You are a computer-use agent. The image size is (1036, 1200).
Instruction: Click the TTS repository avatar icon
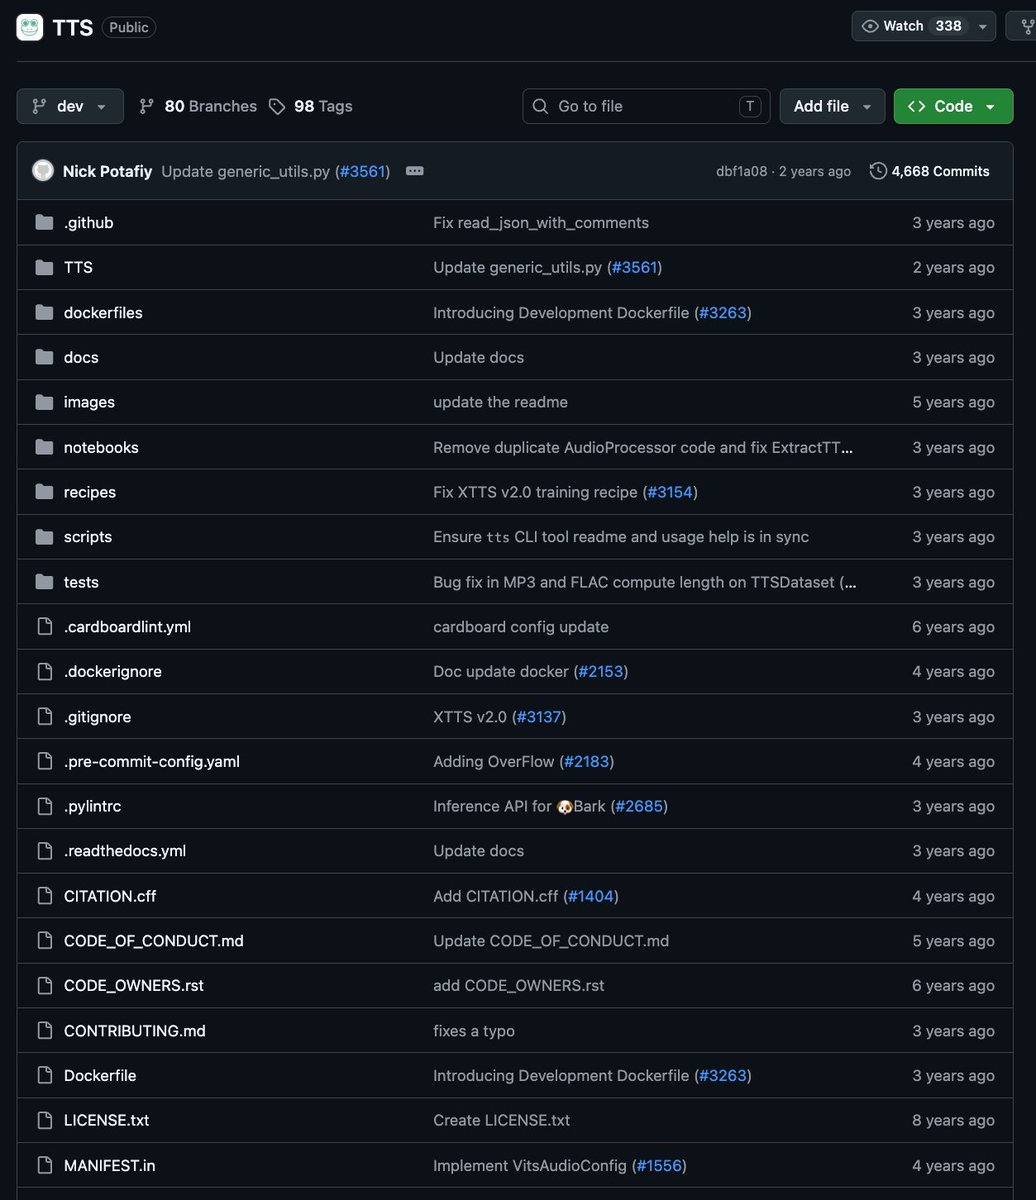click(x=30, y=27)
